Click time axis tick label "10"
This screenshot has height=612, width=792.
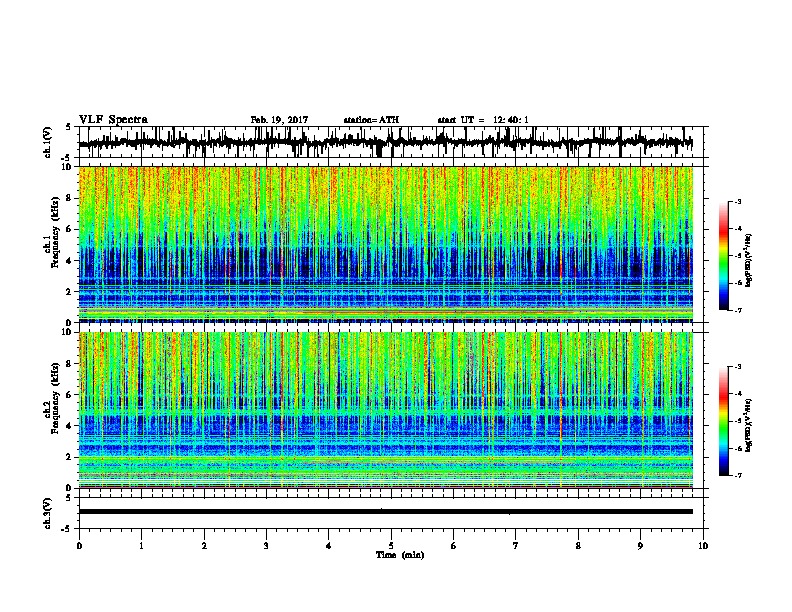coord(703,546)
